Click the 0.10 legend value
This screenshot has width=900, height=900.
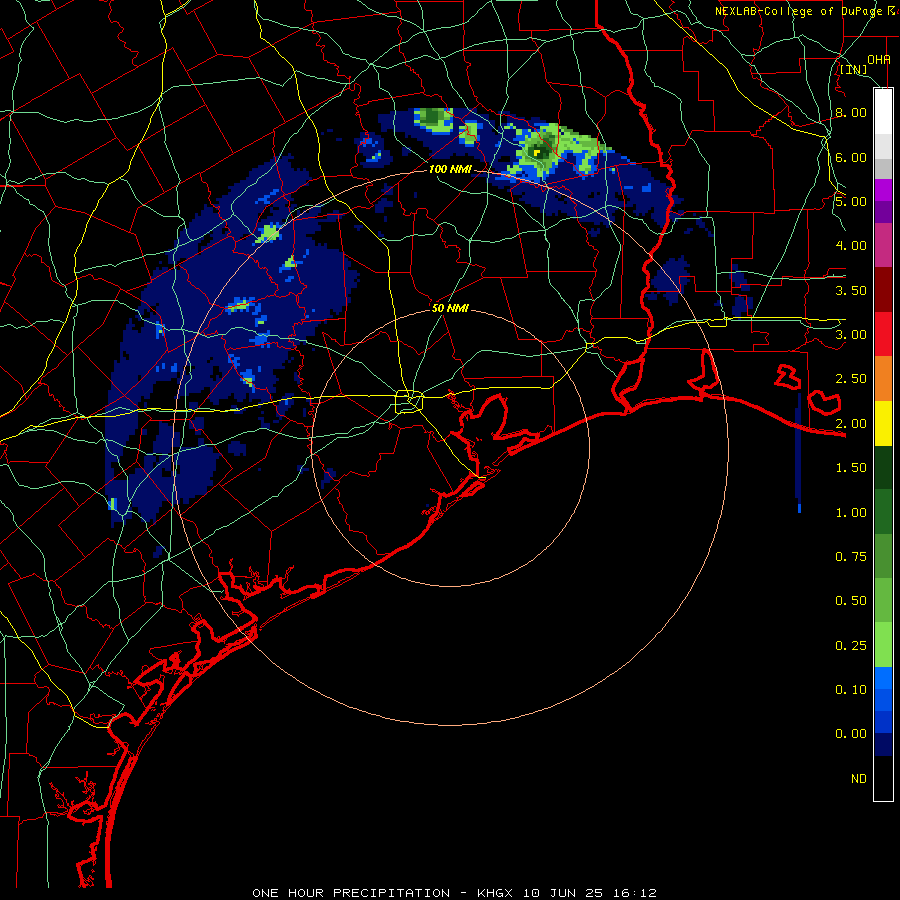pos(851,690)
